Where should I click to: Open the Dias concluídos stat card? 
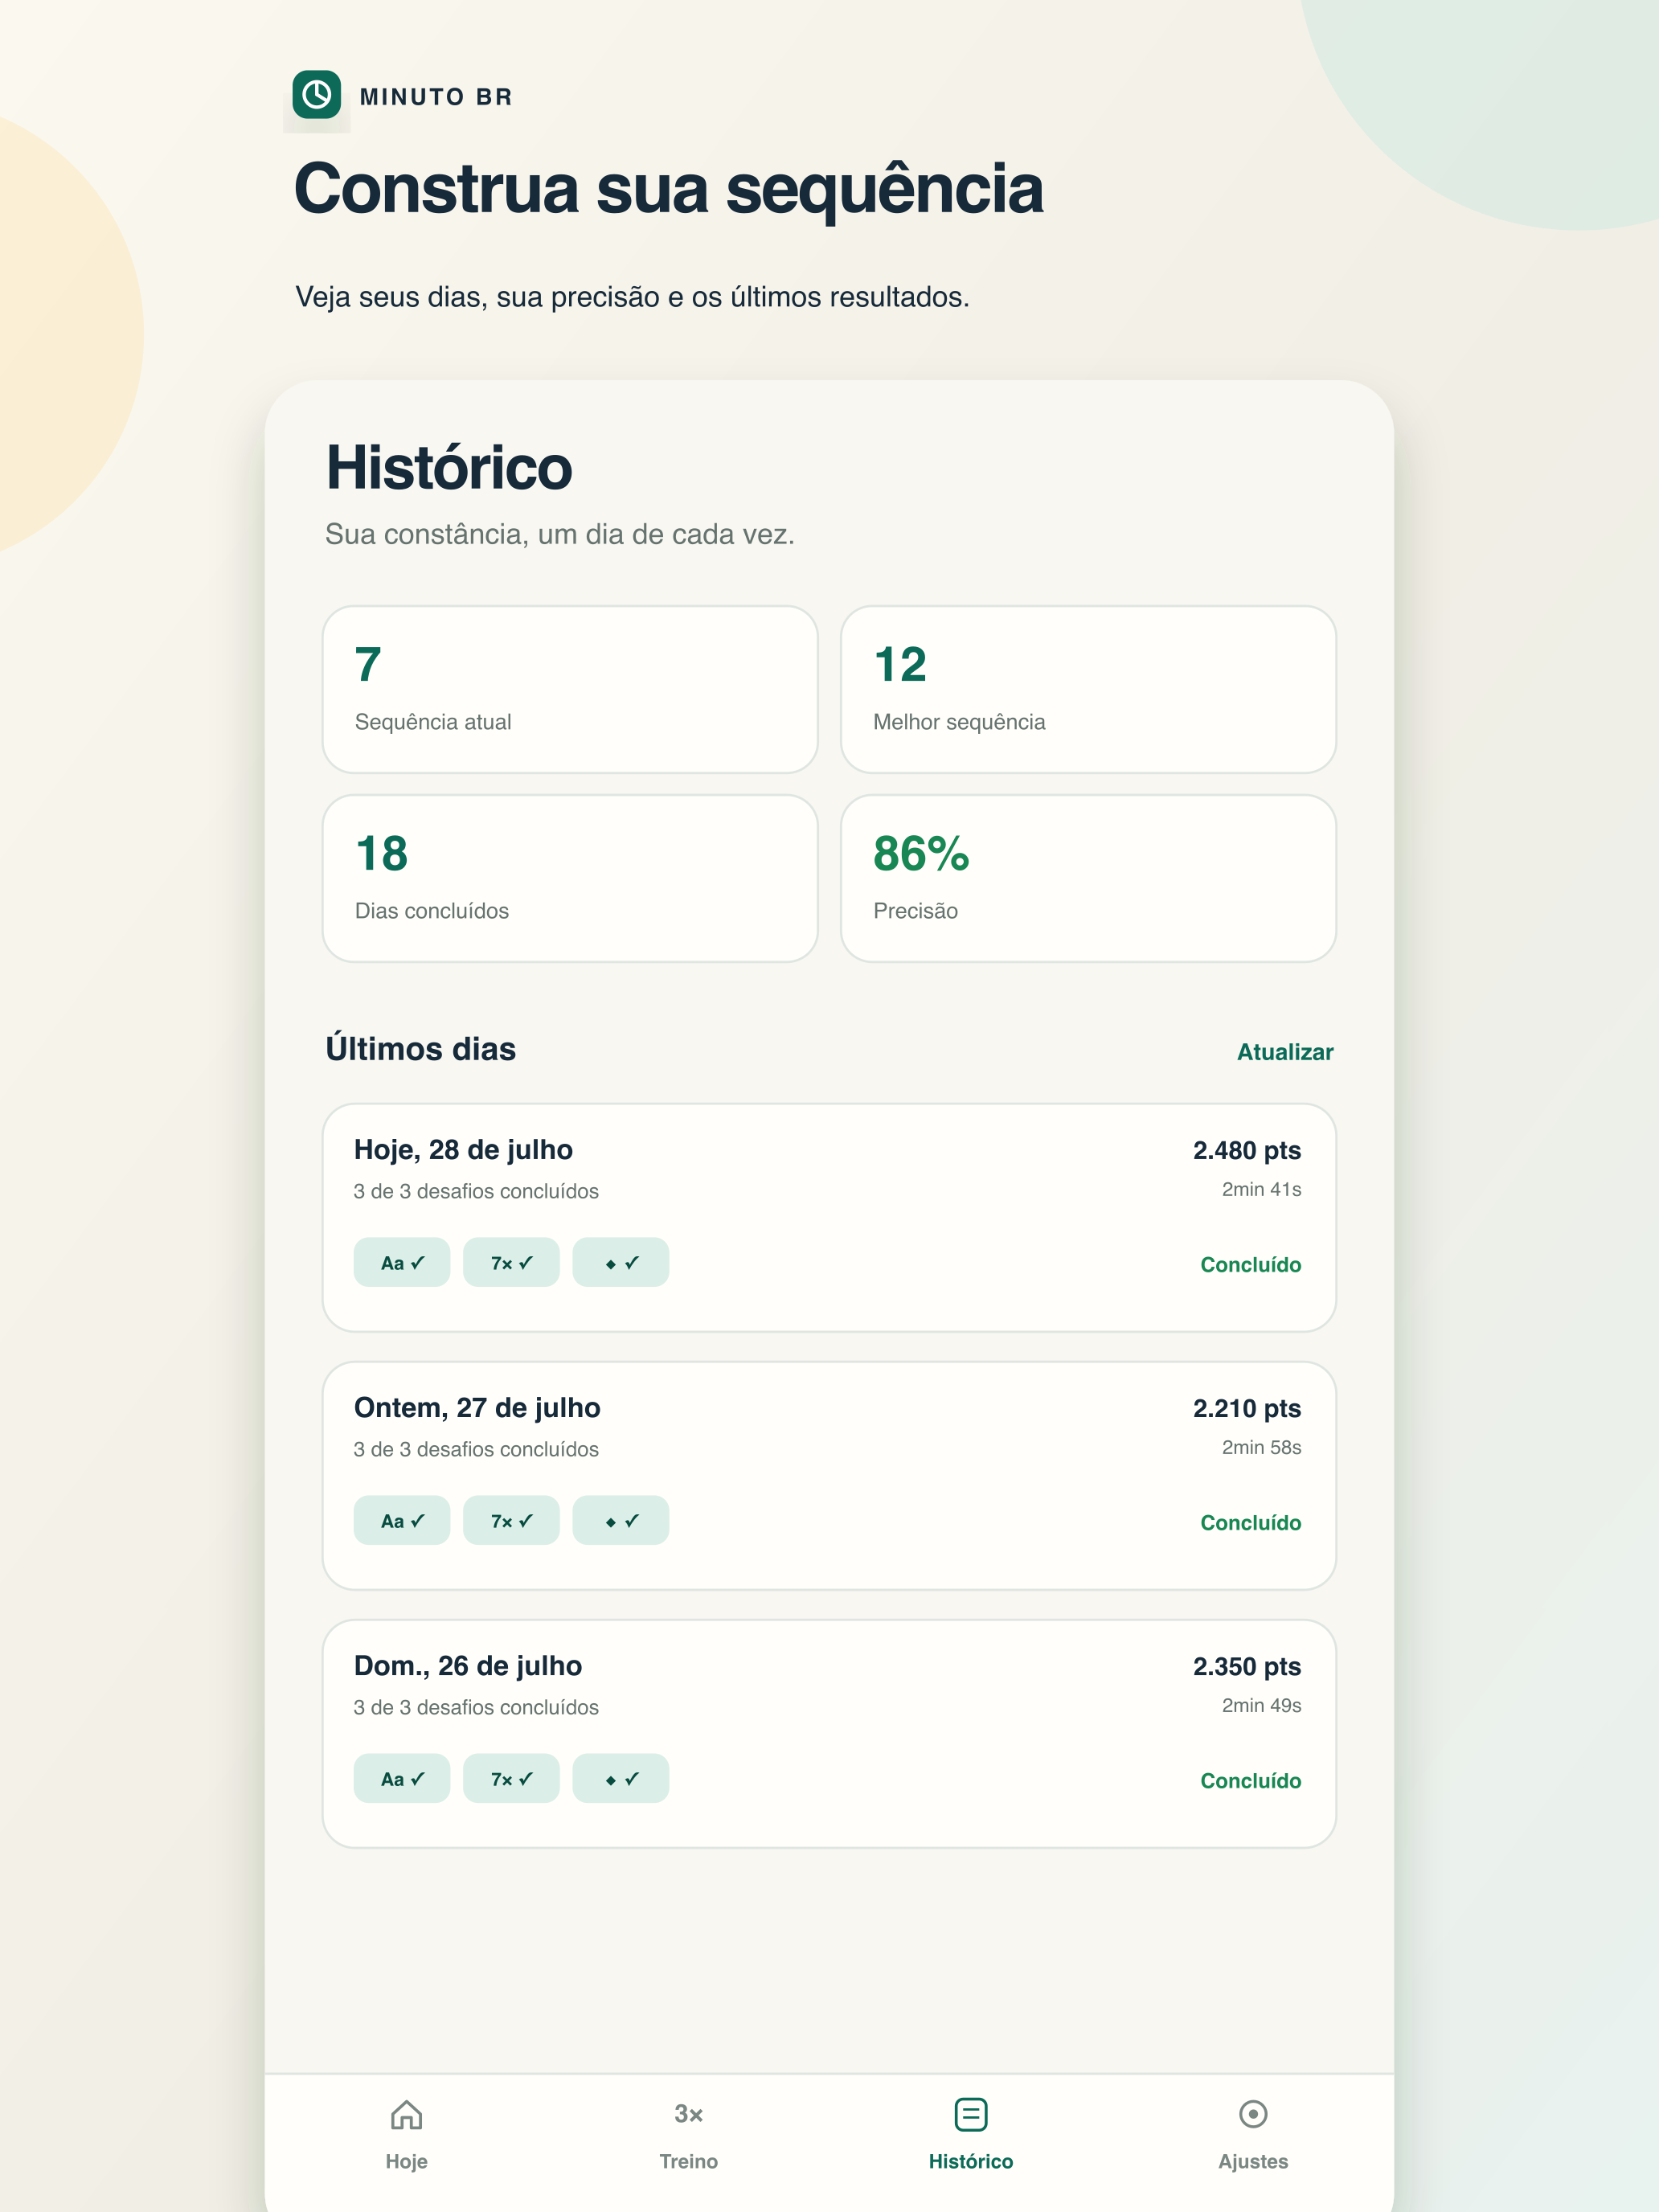pyautogui.click(x=570, y=878)
